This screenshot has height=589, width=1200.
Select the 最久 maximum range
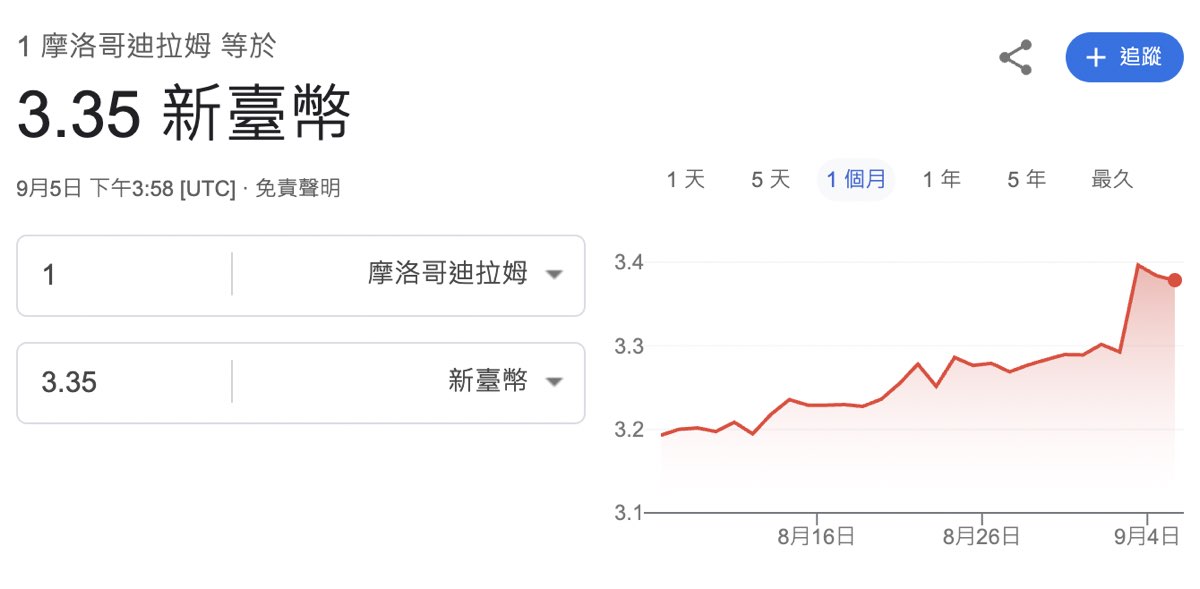(x=1112, y=180)
